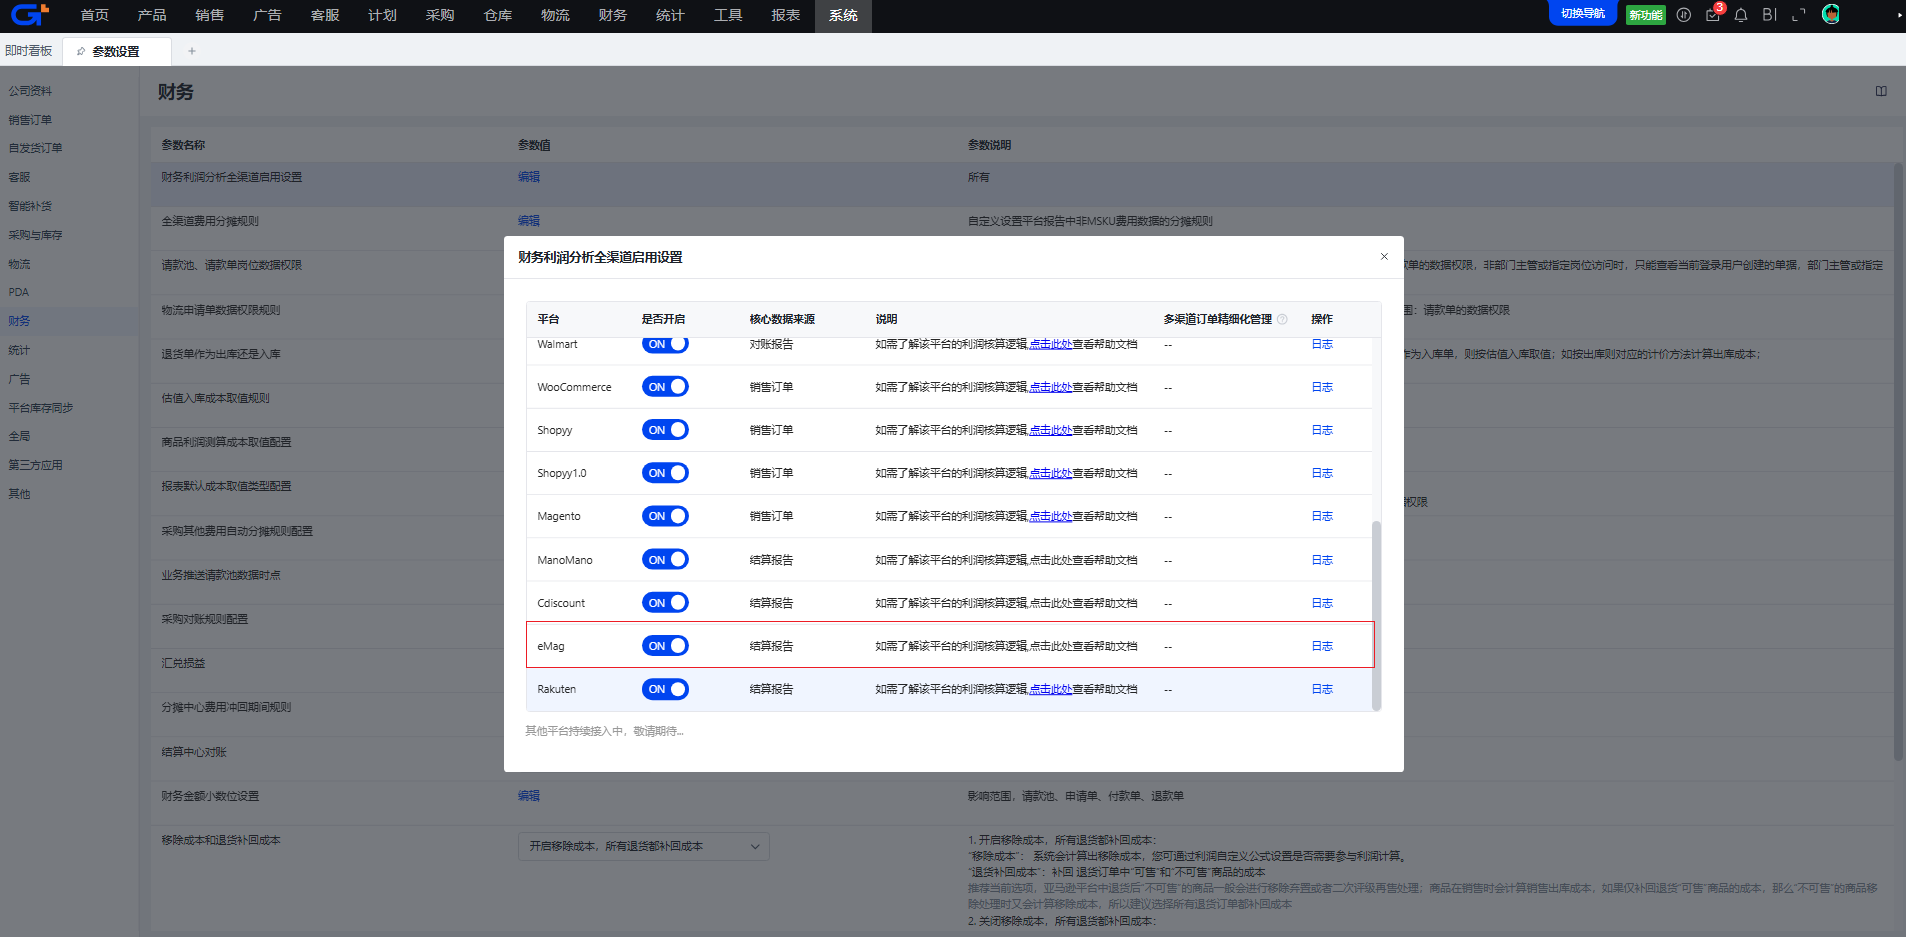This screenshot has height=937, width=1906.
Task: Click the small arrow at header far right
Action: (1899, 15)
